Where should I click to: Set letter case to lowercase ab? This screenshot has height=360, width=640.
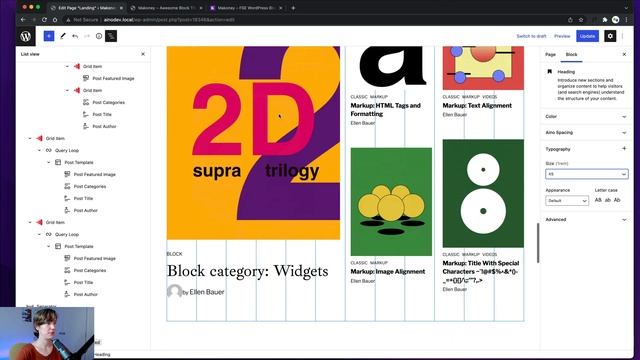click(608, 200)
